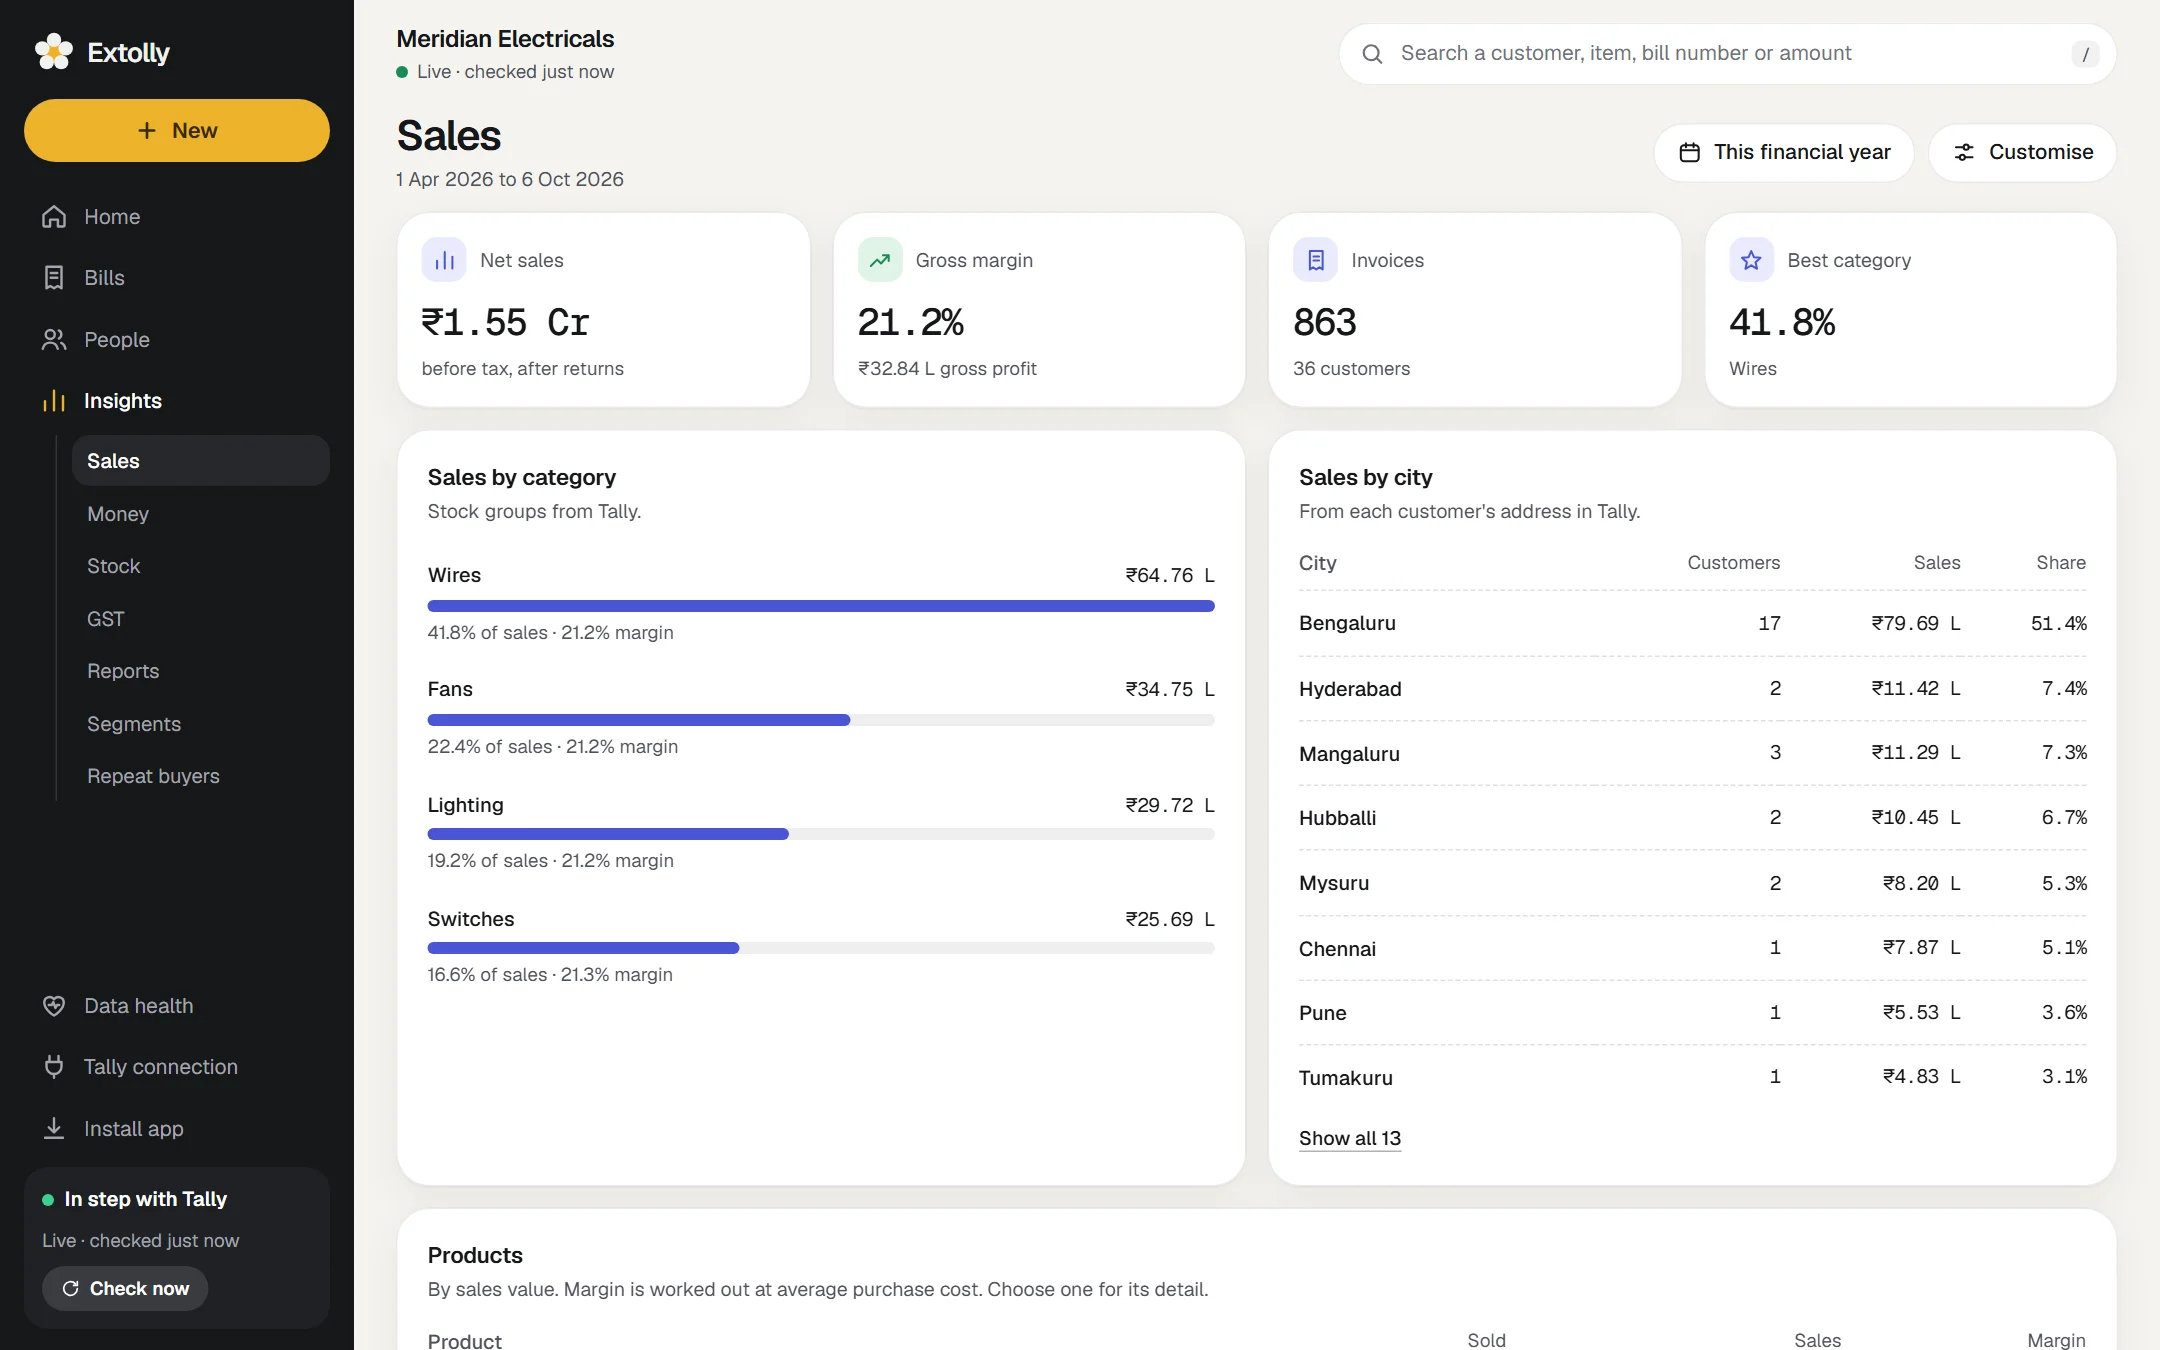Click the Margin column header in Products
This screenshot has height=1350, width=2160.
(x=2056, y=1340)
